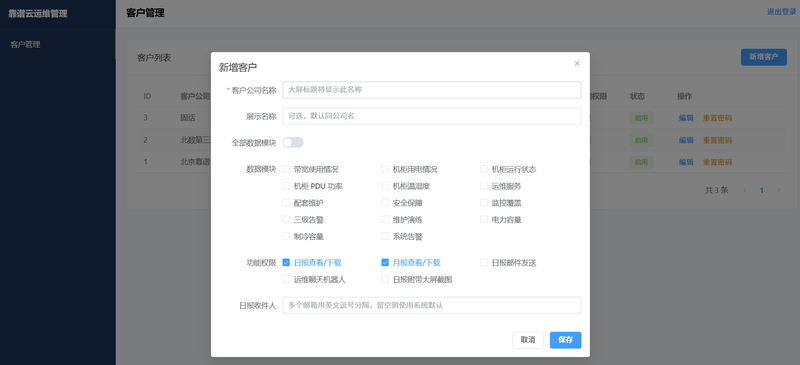800x365 pixels.
Task: Click 编辑 for the 固话 row
Action: tap(686, 118)
